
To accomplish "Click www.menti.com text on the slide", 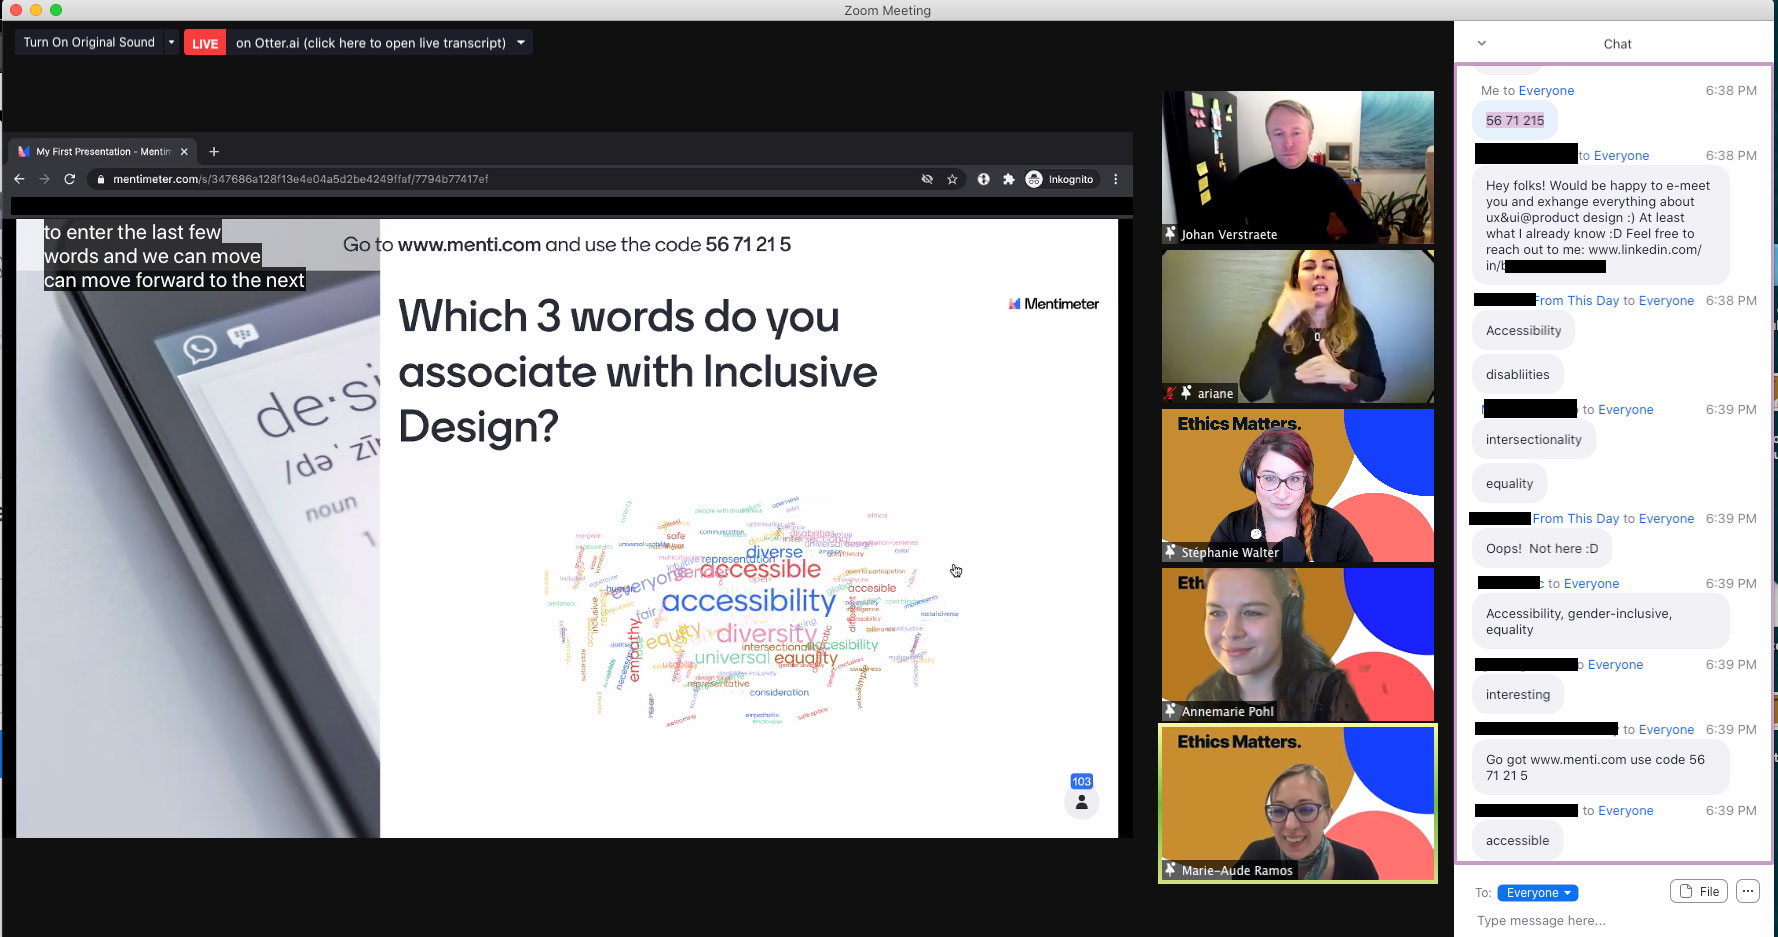I will [x=469, y=245].
